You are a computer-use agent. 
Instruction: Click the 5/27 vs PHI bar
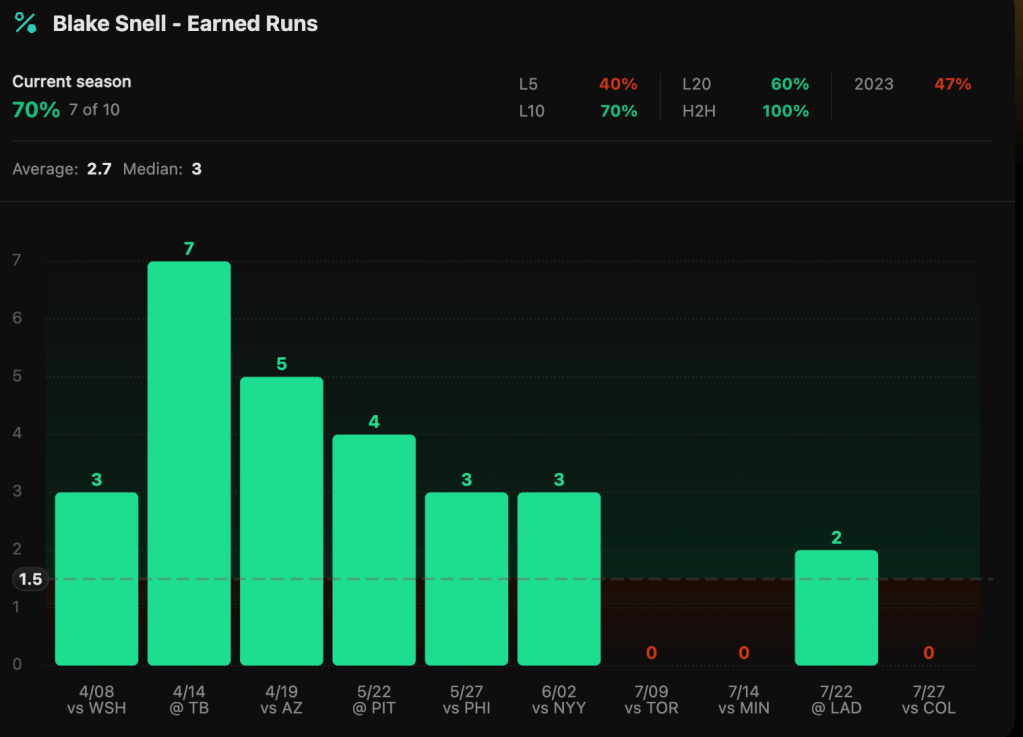466,578
